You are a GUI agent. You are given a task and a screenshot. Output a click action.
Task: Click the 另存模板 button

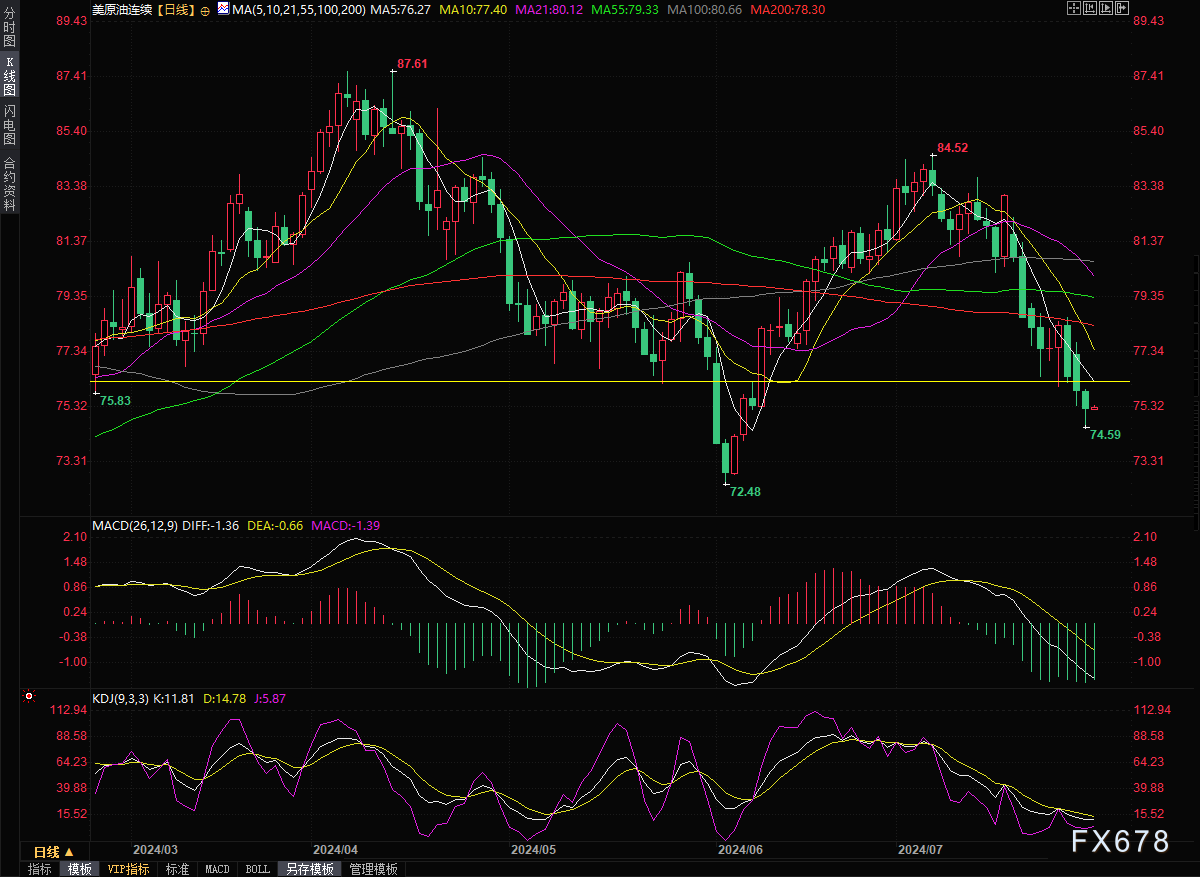[x=309, y=869]
